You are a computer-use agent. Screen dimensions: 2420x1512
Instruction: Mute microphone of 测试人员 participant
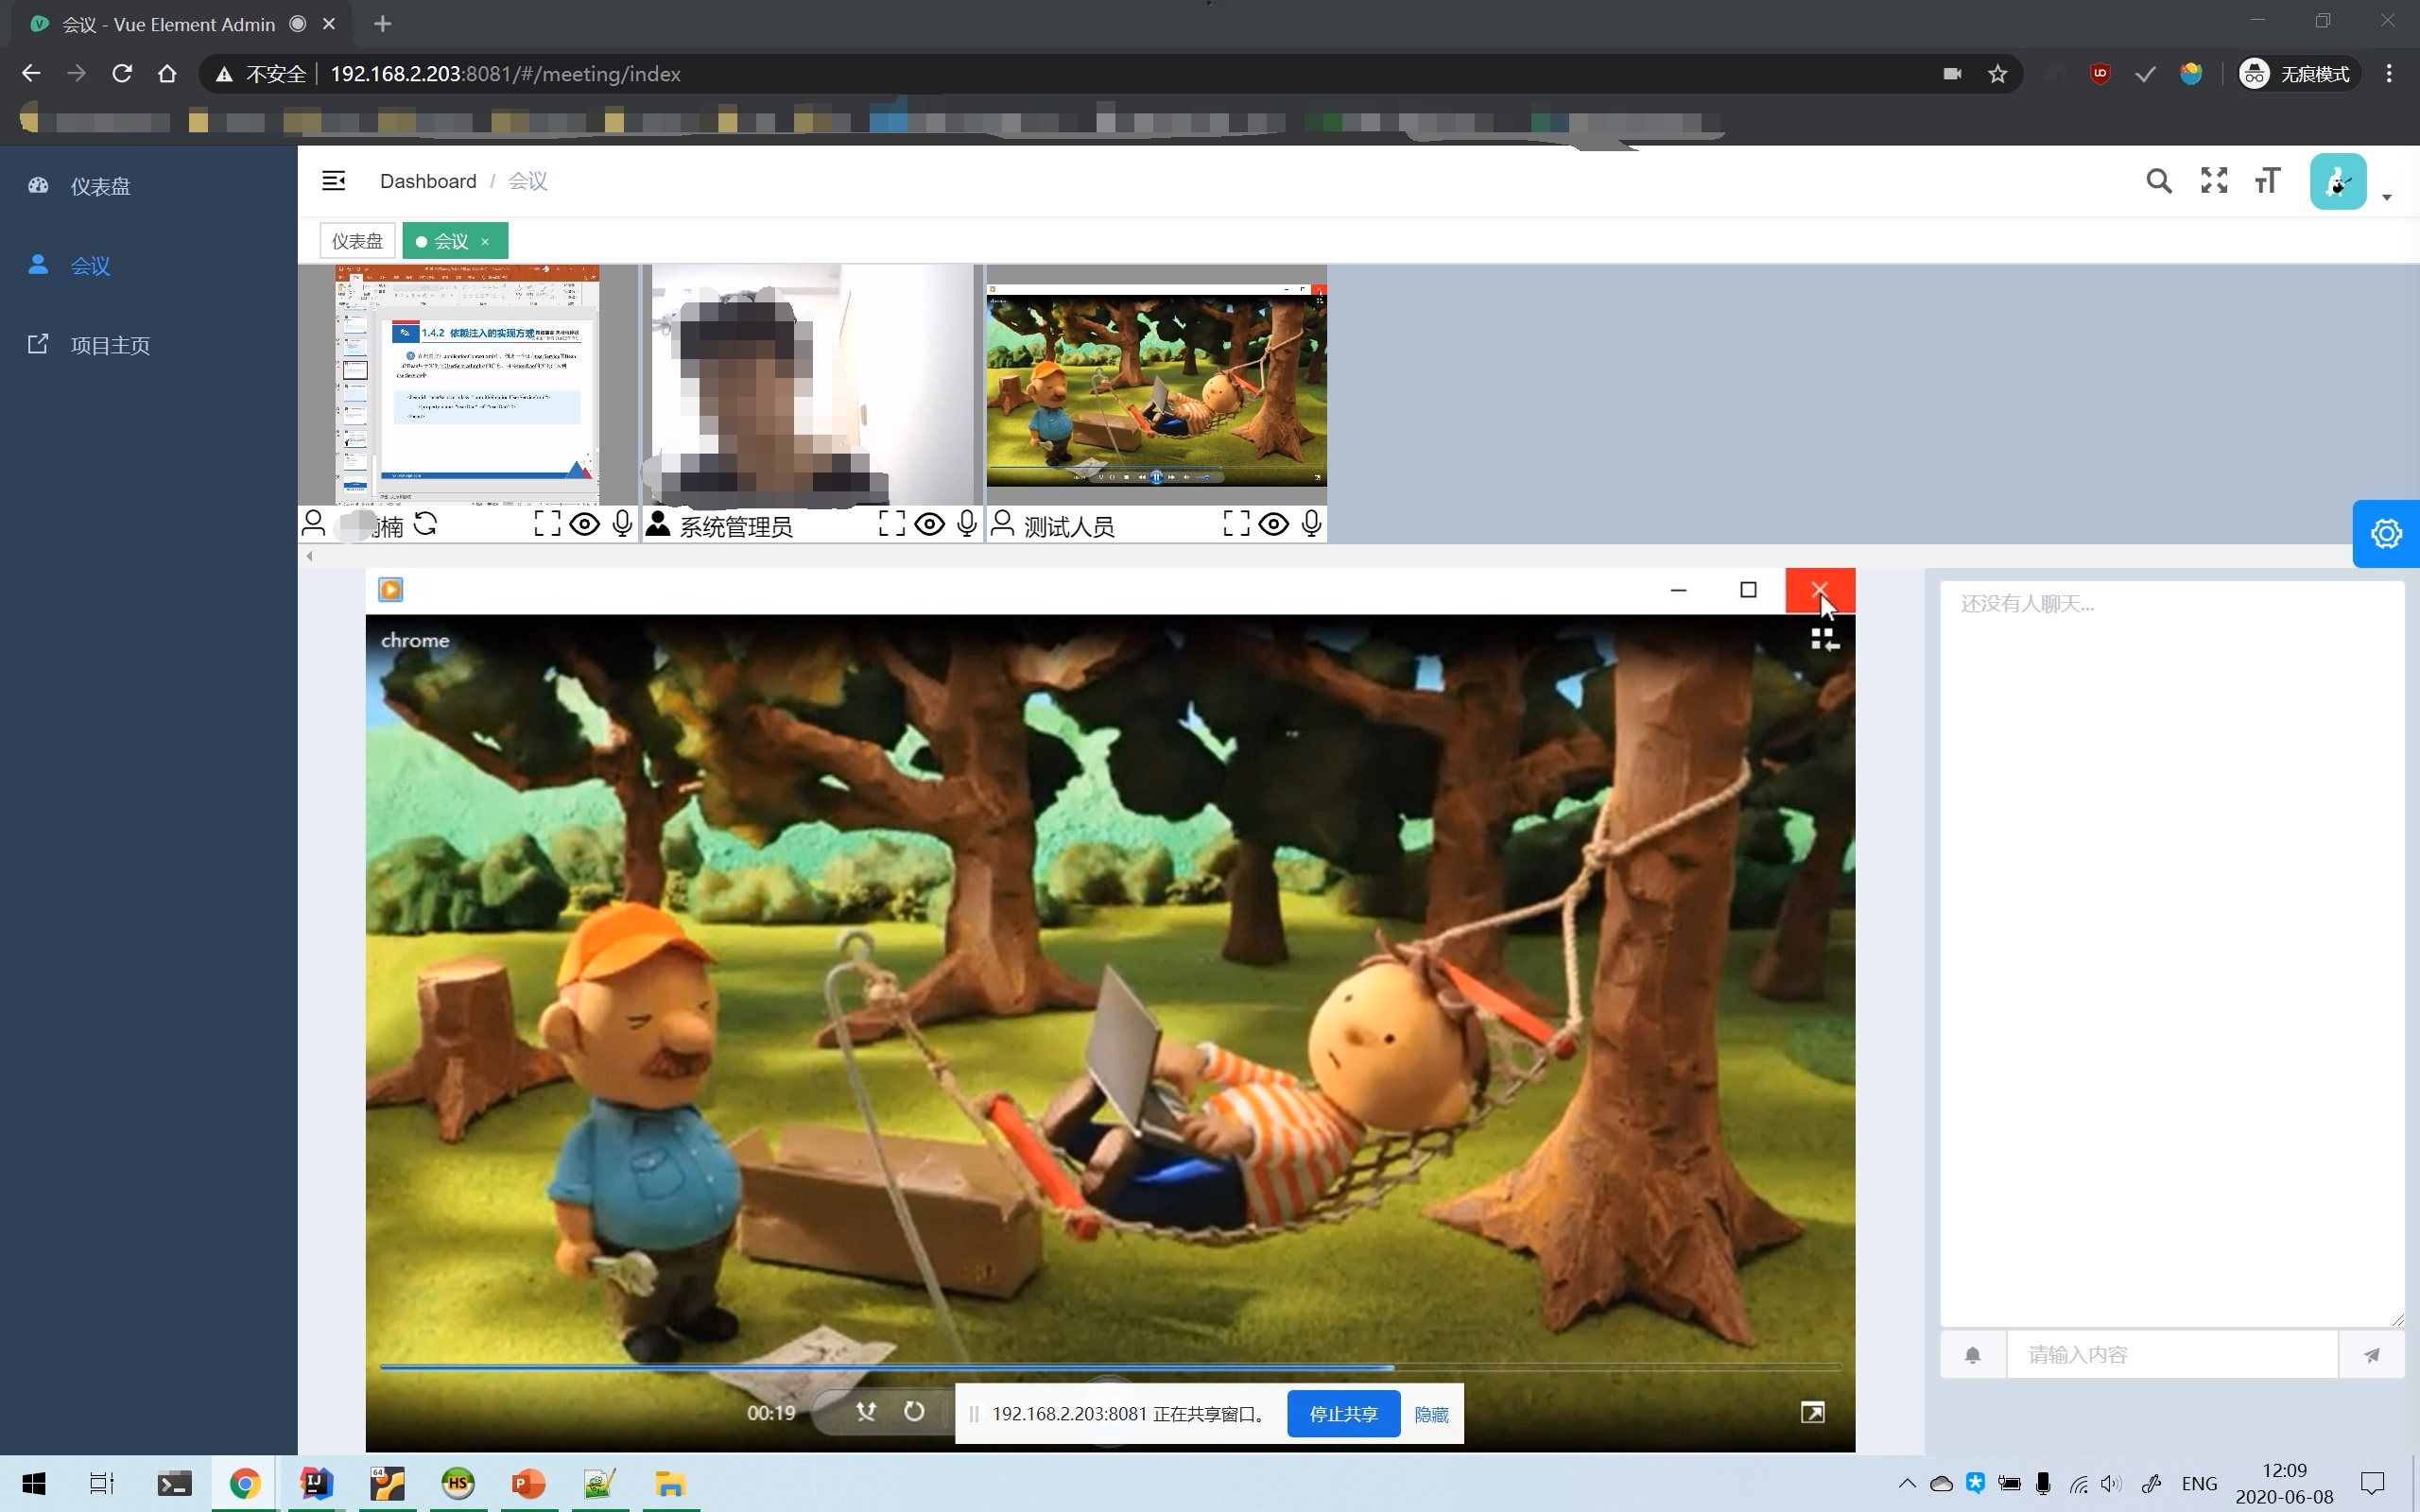pyautogui.click(x=1312, y=524)
